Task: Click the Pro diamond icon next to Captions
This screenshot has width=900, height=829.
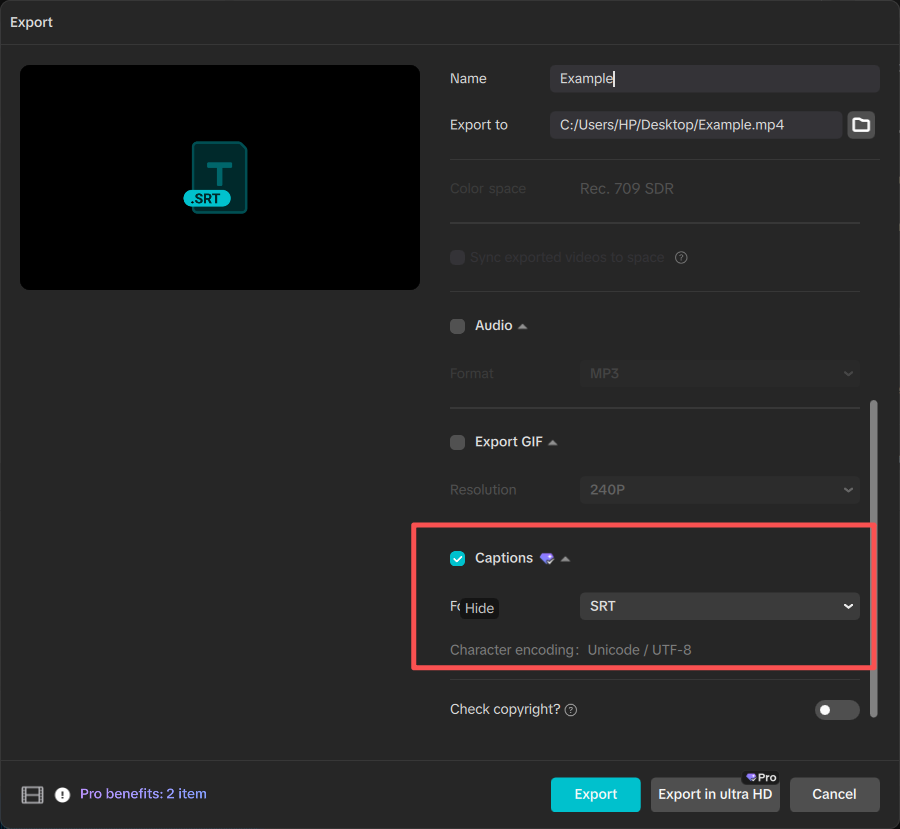Action: (547, 559)
